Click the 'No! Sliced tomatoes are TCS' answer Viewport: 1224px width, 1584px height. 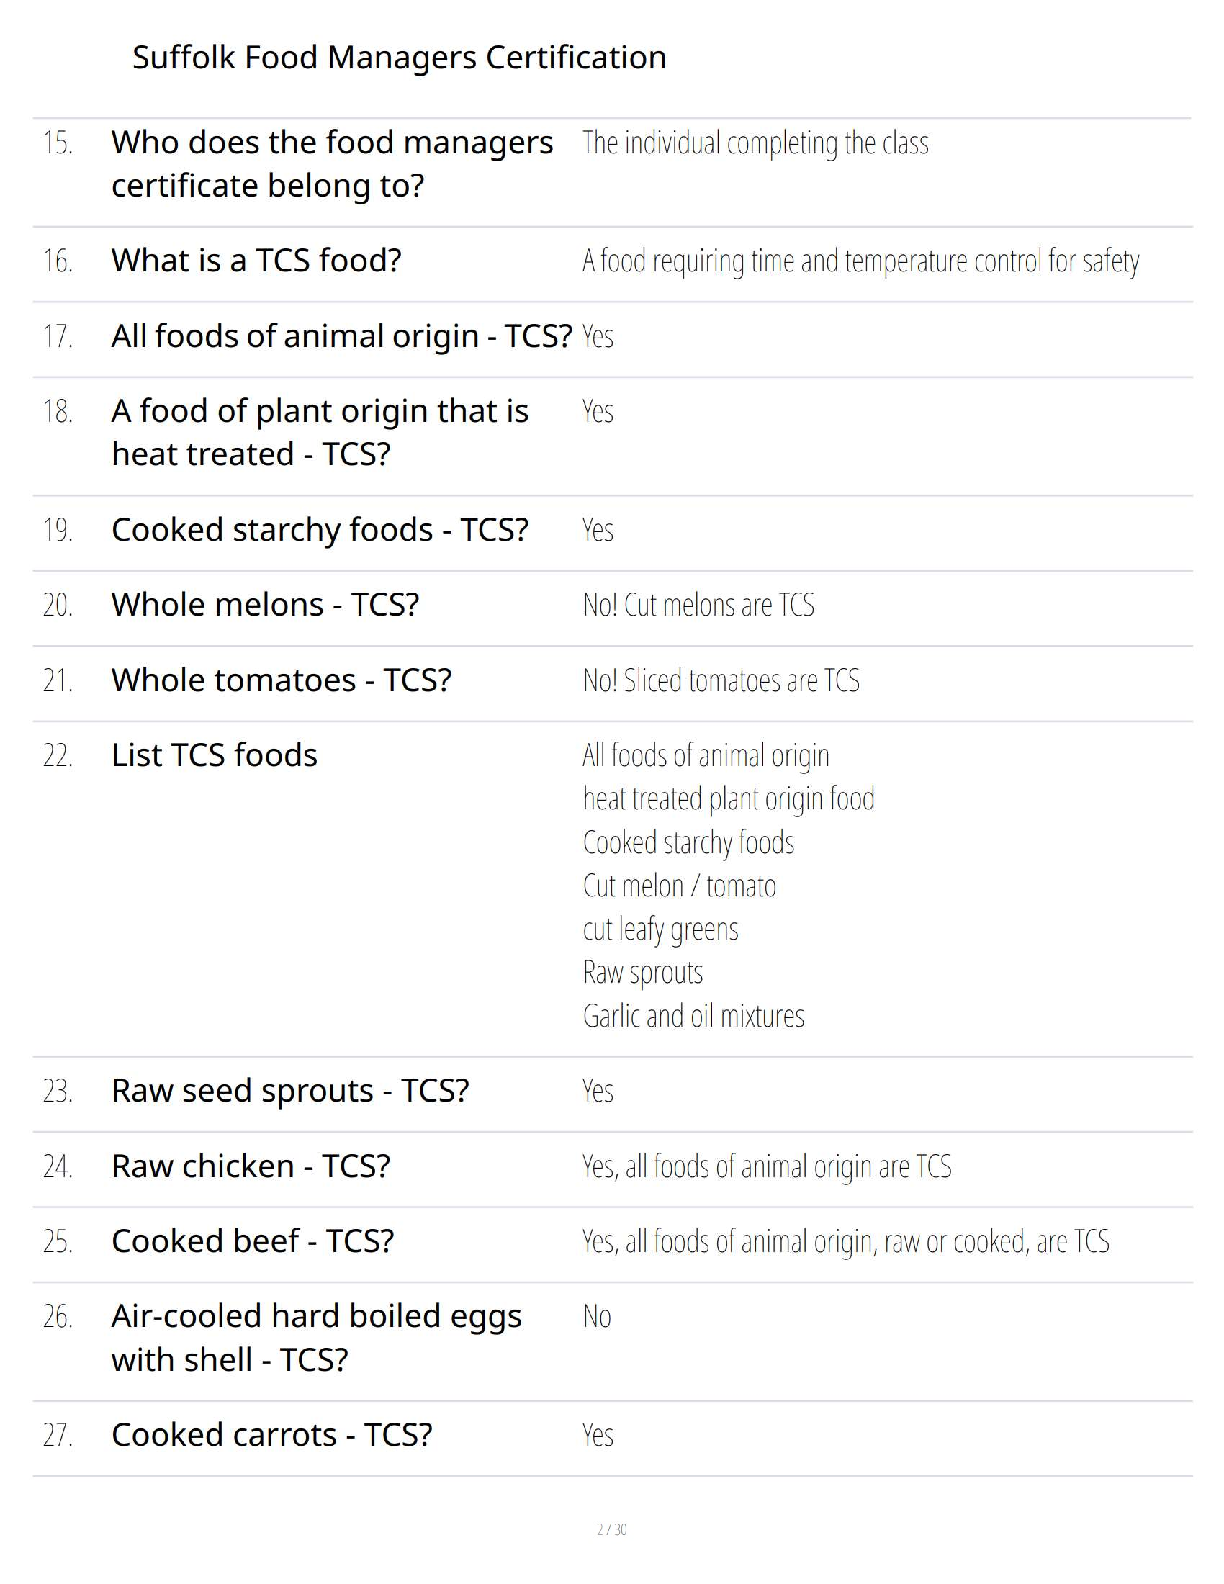tap(721, 681)
